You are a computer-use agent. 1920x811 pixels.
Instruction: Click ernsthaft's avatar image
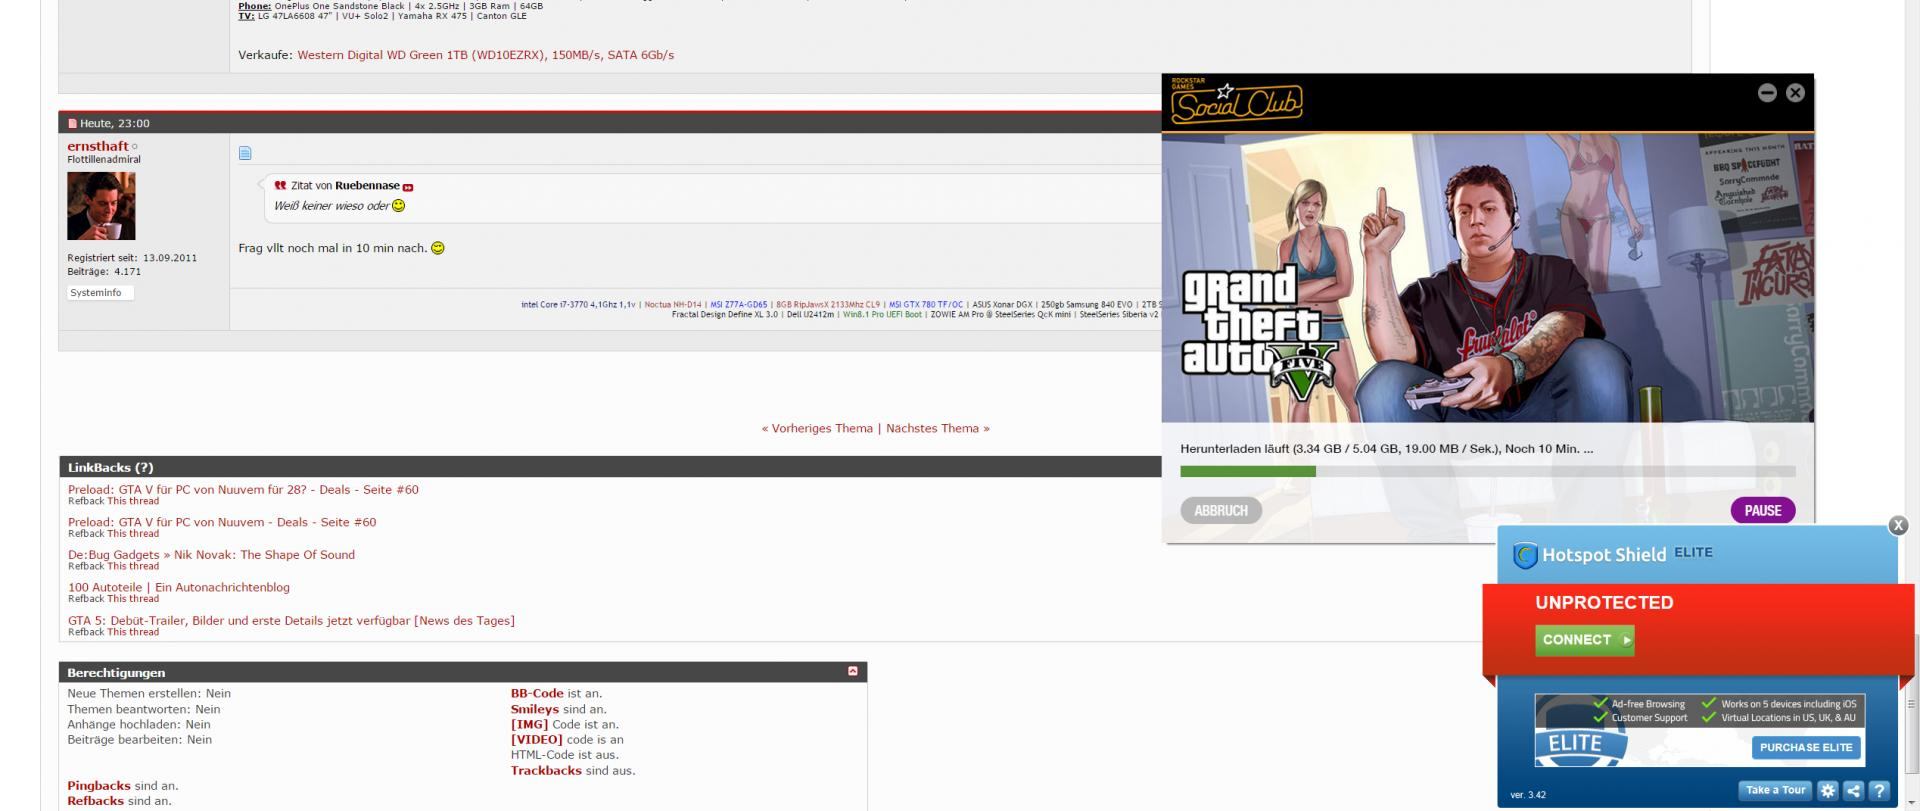pos(101,206)
